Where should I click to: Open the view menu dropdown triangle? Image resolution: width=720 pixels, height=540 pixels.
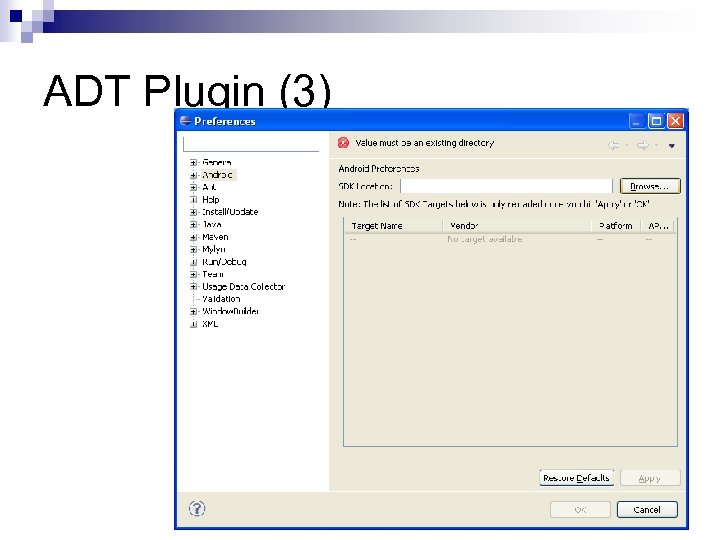[672, 146]
